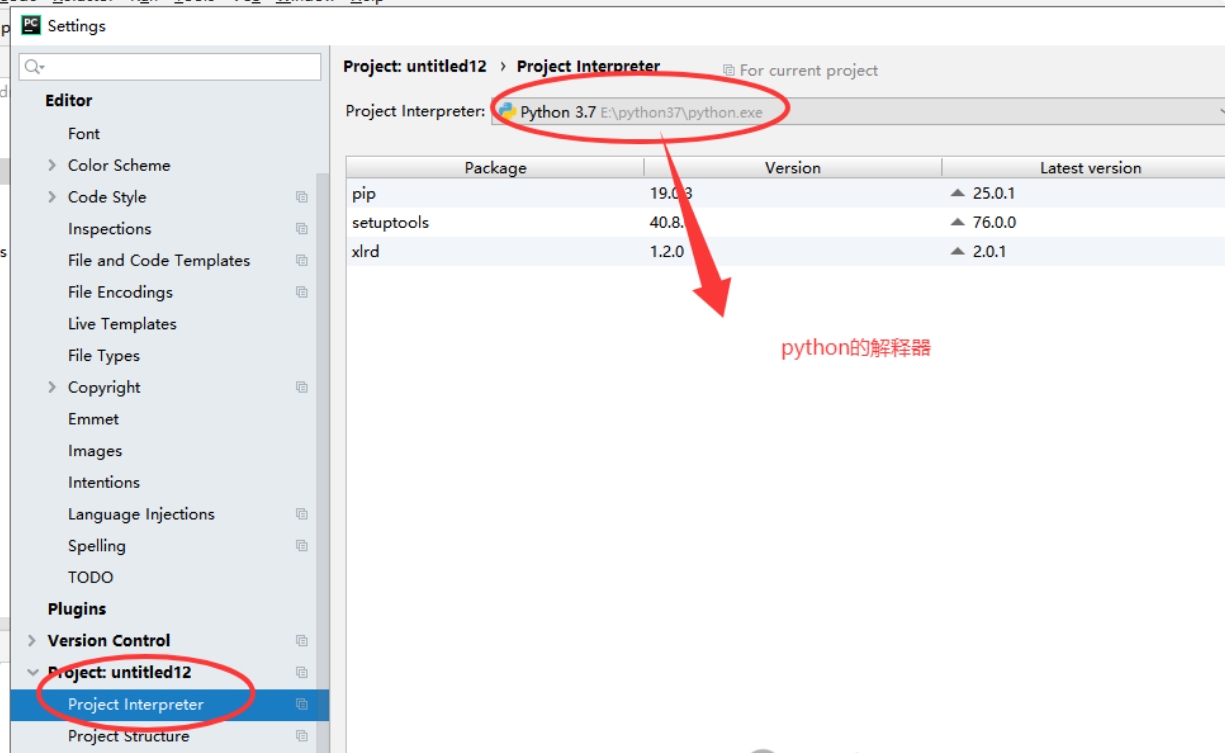This screenshot has width=1225, height=753.
Task: Expand the Code Style settings node
Action: click(52, 197)
